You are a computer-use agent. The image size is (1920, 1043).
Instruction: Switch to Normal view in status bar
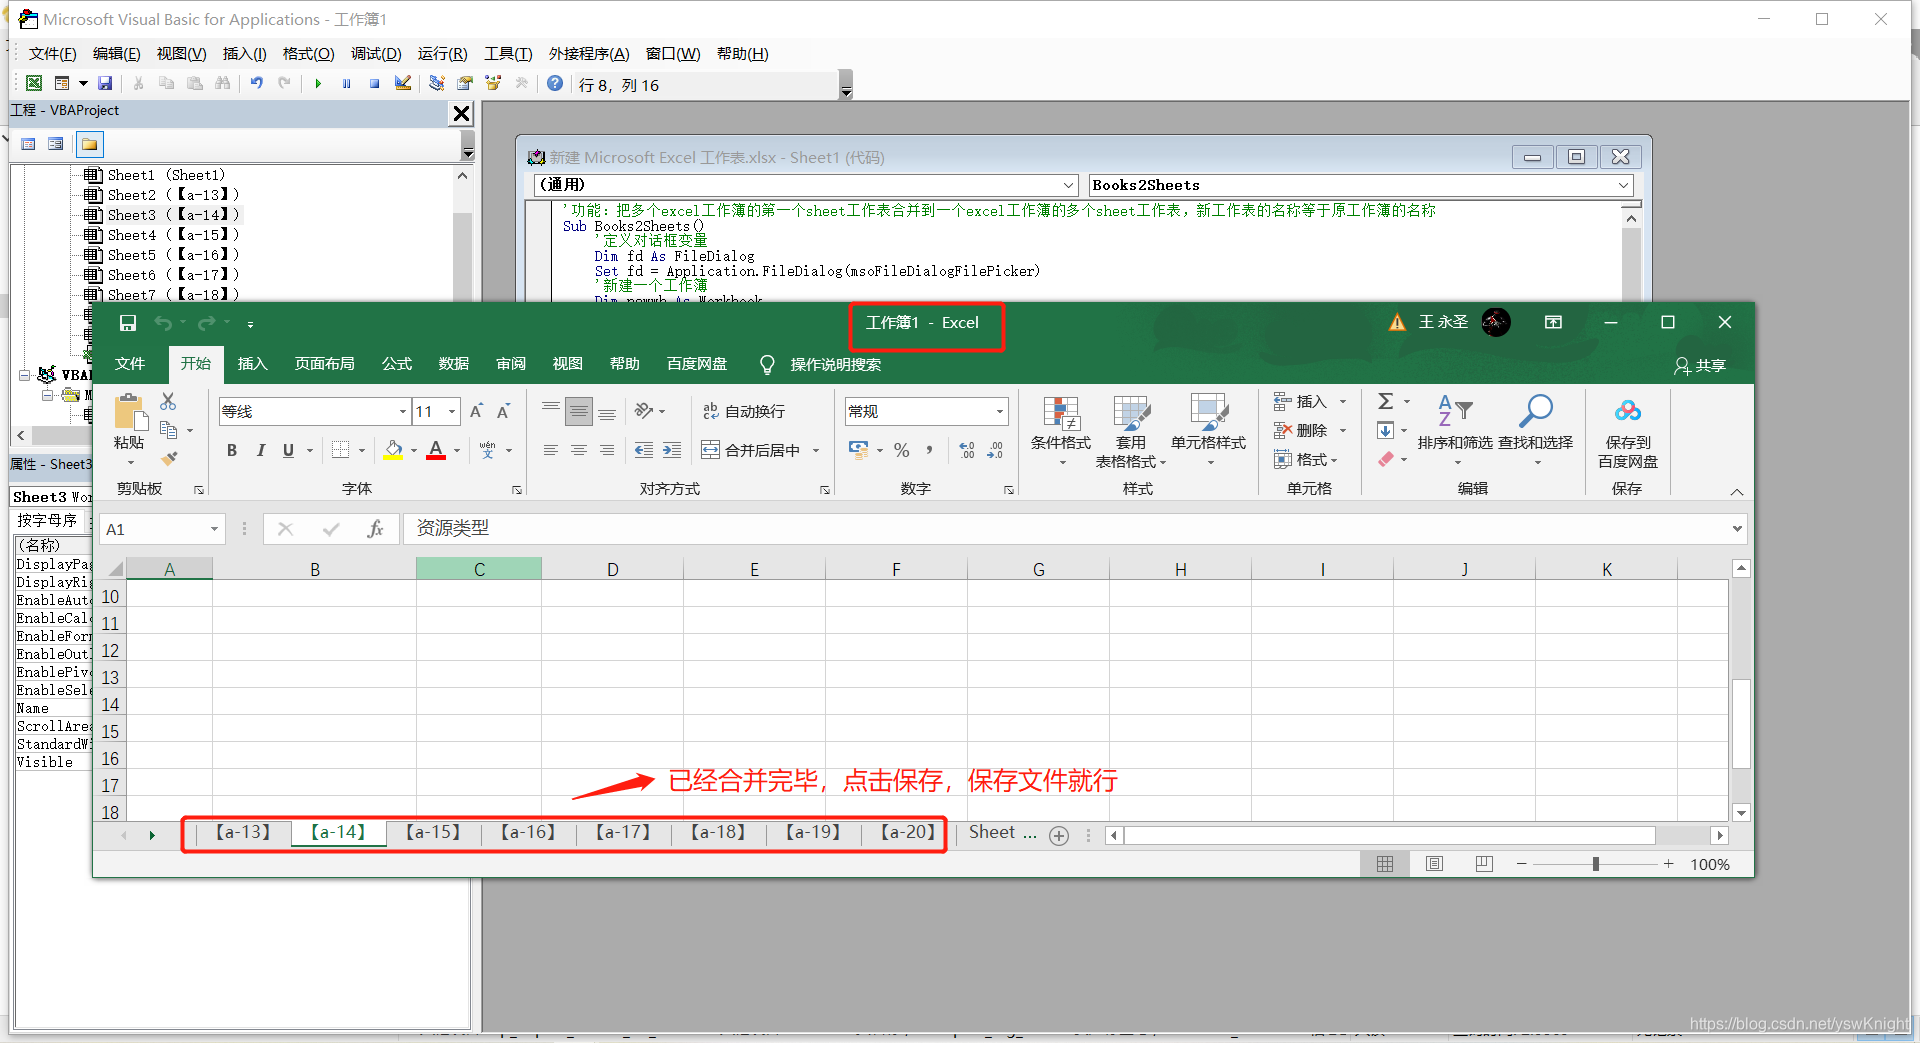click(1385, 864)
